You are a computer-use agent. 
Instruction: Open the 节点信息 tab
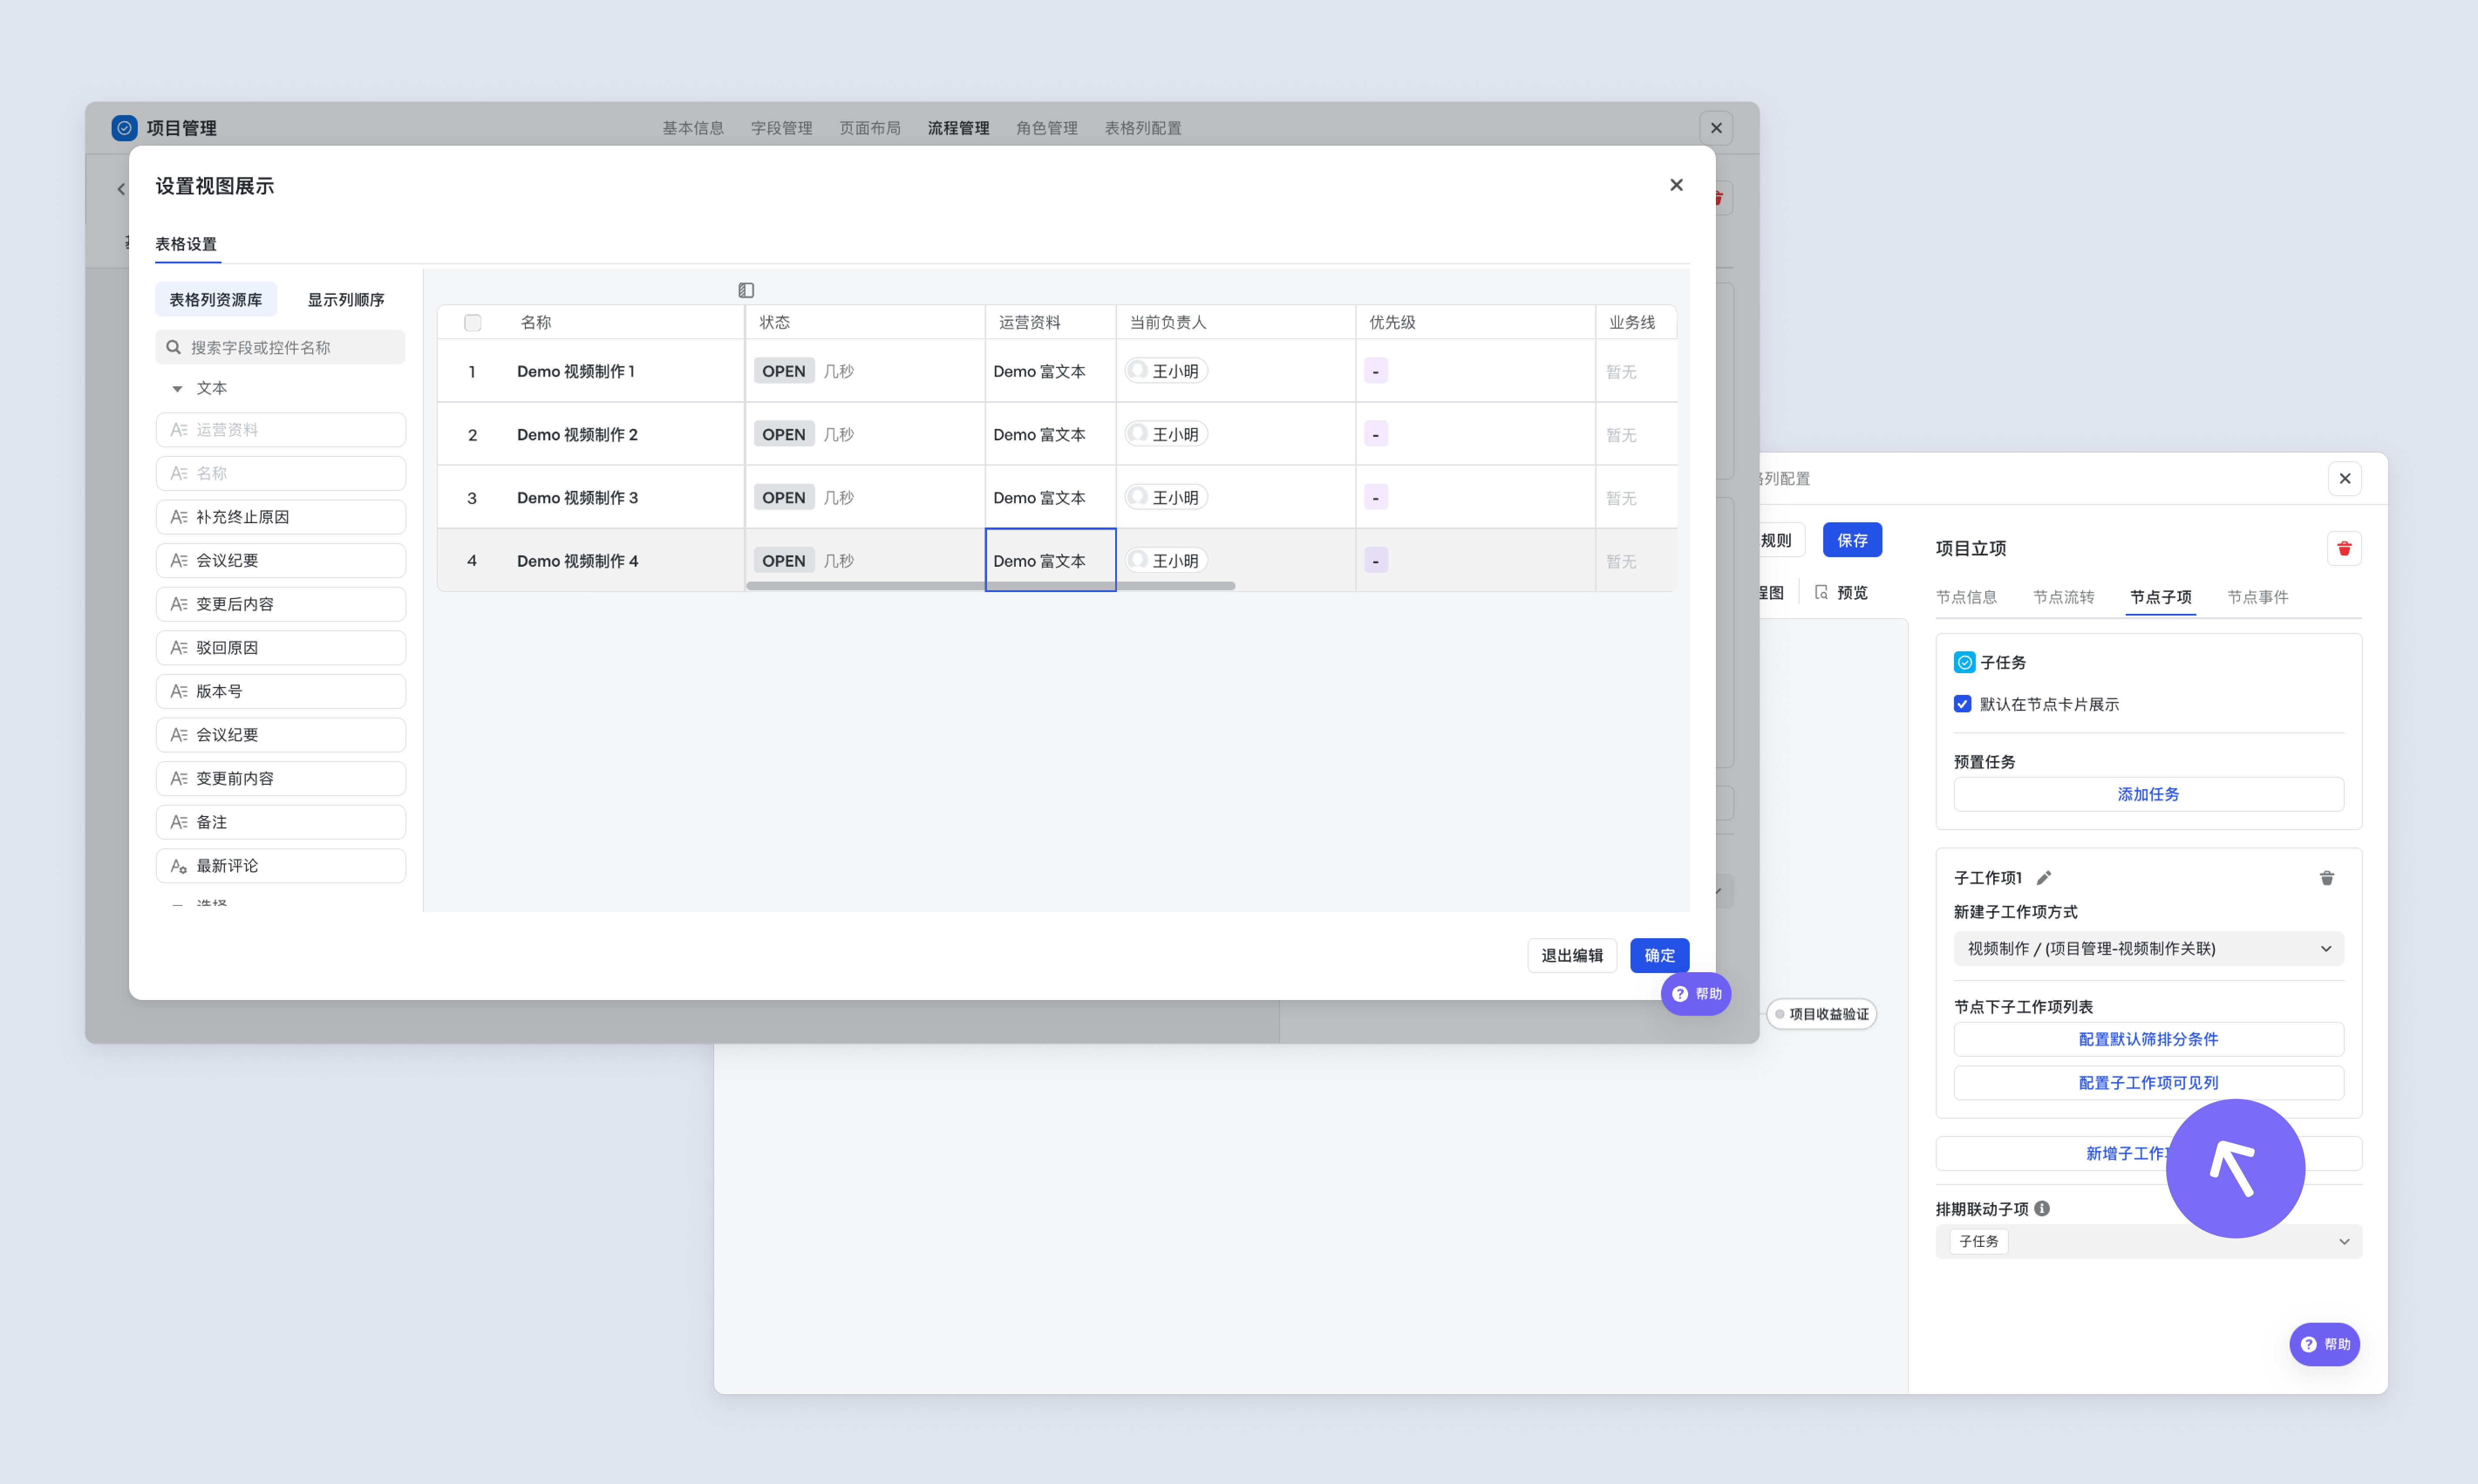pyautogui.click(x=1966, y=597)
